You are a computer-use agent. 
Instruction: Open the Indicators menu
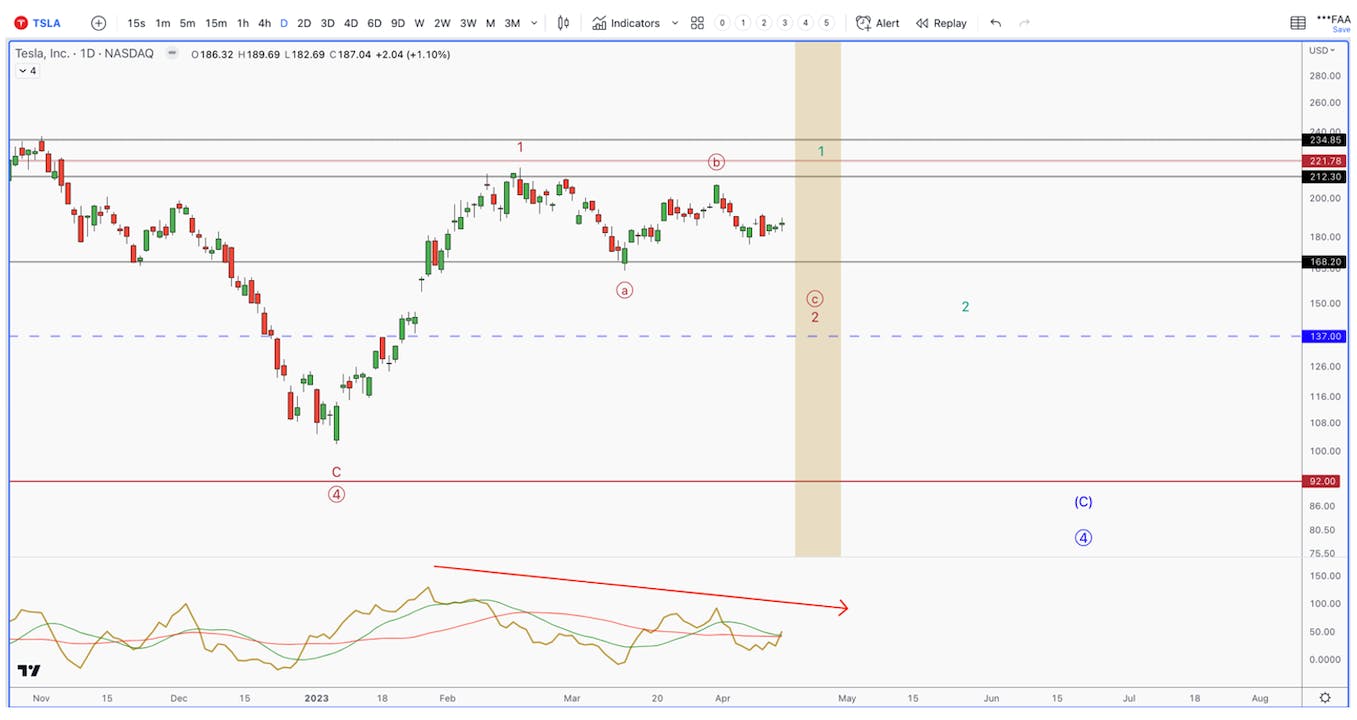635,23
